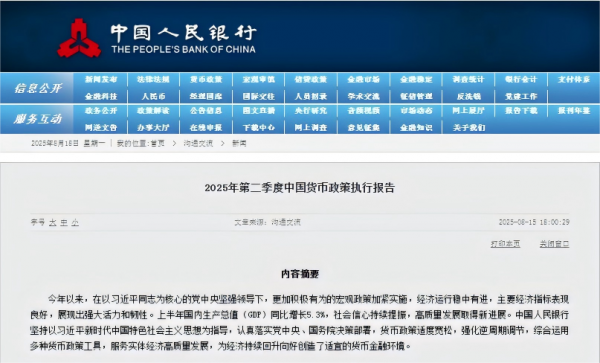This screenshot has height=363, width=600.
Task: Open the 新闻发布 navigation item
Action: tap(101, 80)
